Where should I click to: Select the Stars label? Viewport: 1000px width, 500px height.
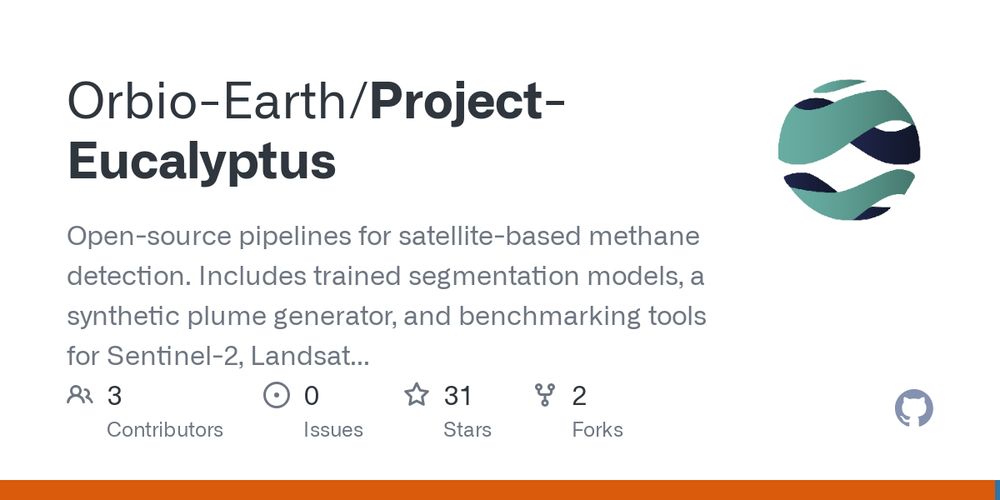click(467, 430)
